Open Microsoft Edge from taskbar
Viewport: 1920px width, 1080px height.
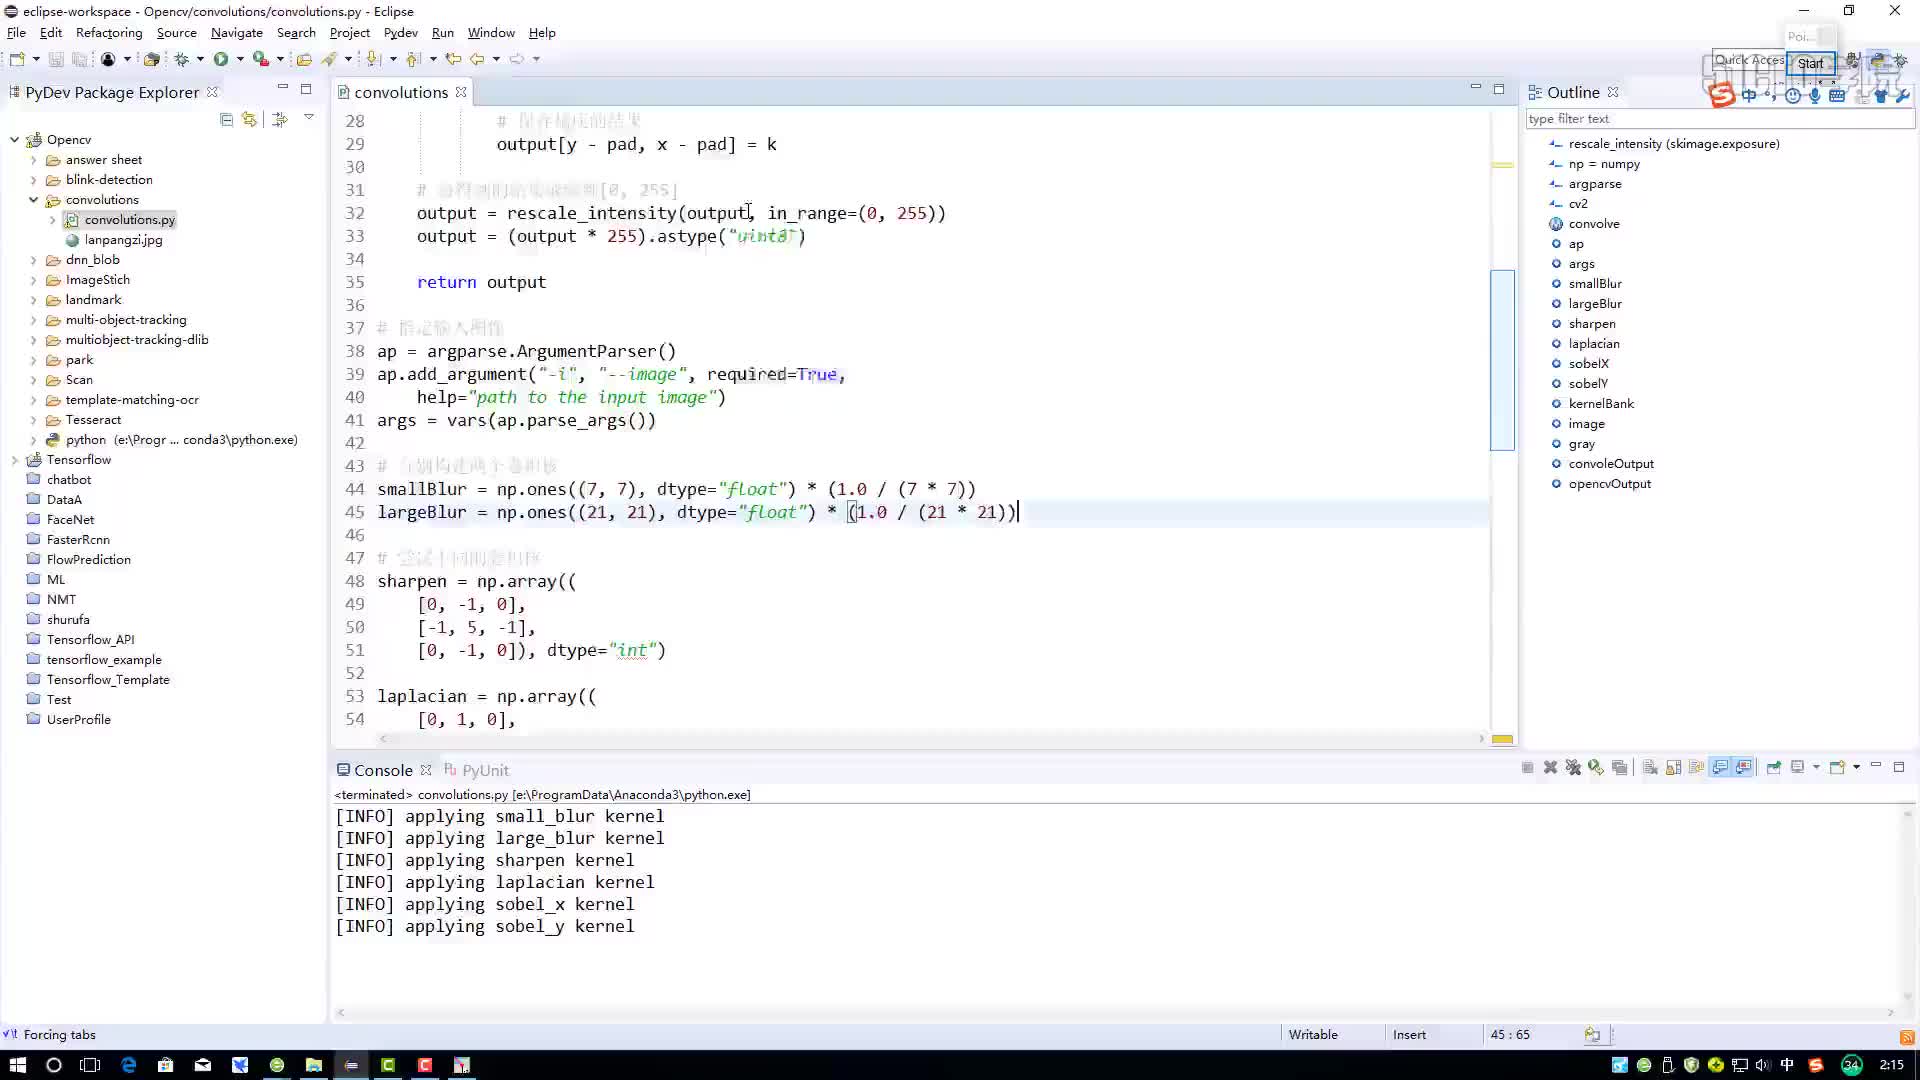coord(129,1065)
